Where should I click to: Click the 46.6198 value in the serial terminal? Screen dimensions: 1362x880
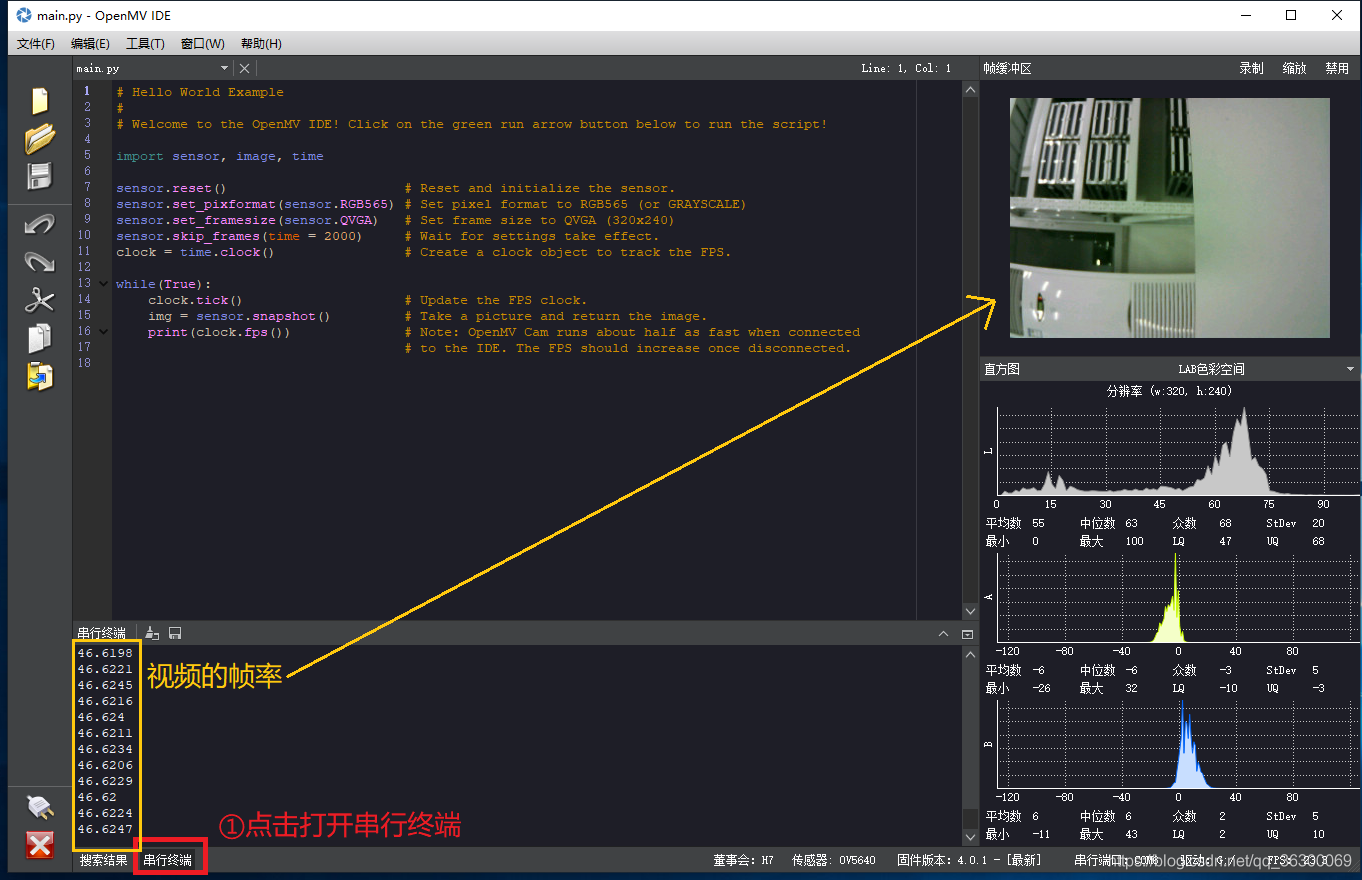(x=105, y=653)
